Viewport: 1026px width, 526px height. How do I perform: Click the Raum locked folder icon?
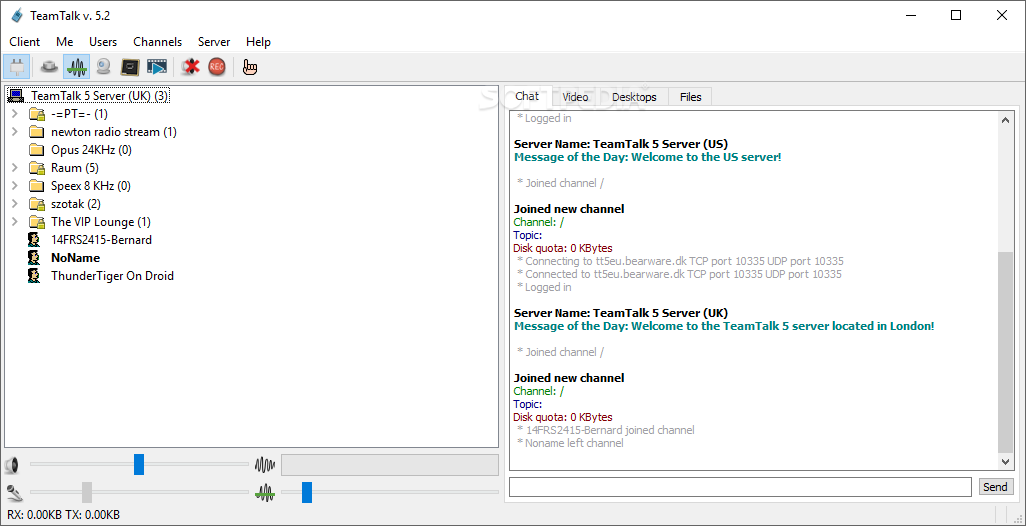point(37,168)
